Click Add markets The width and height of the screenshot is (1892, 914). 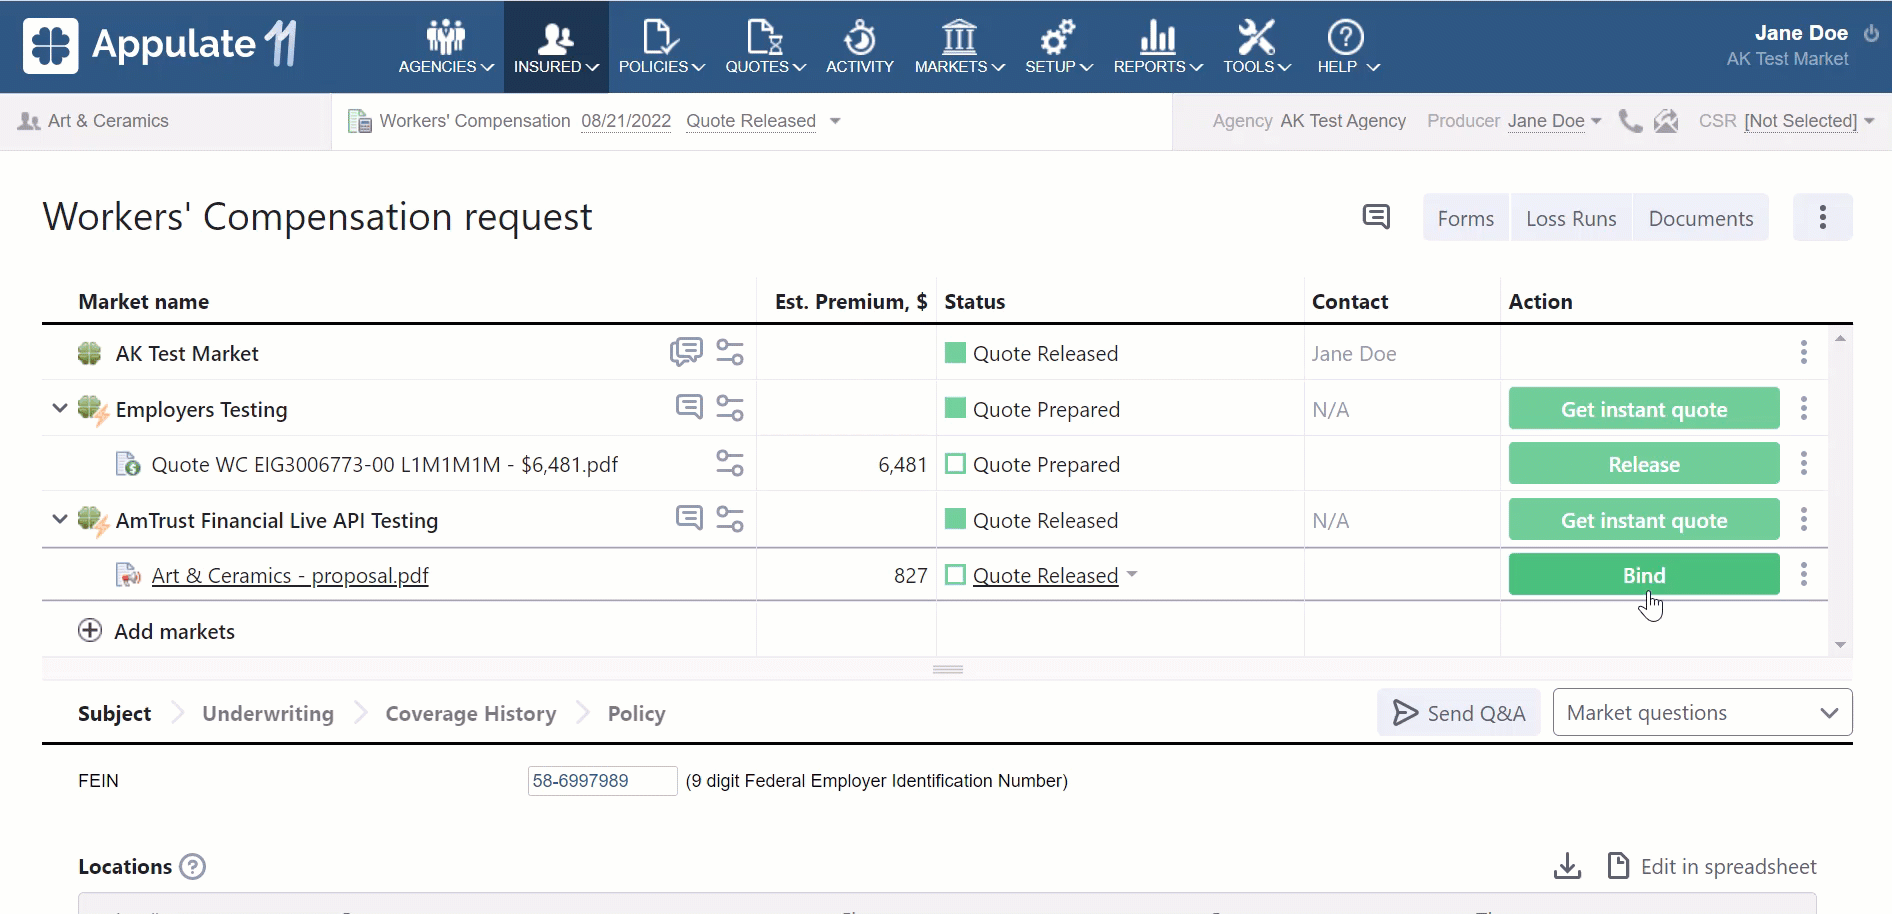click(x=157, y=631)
